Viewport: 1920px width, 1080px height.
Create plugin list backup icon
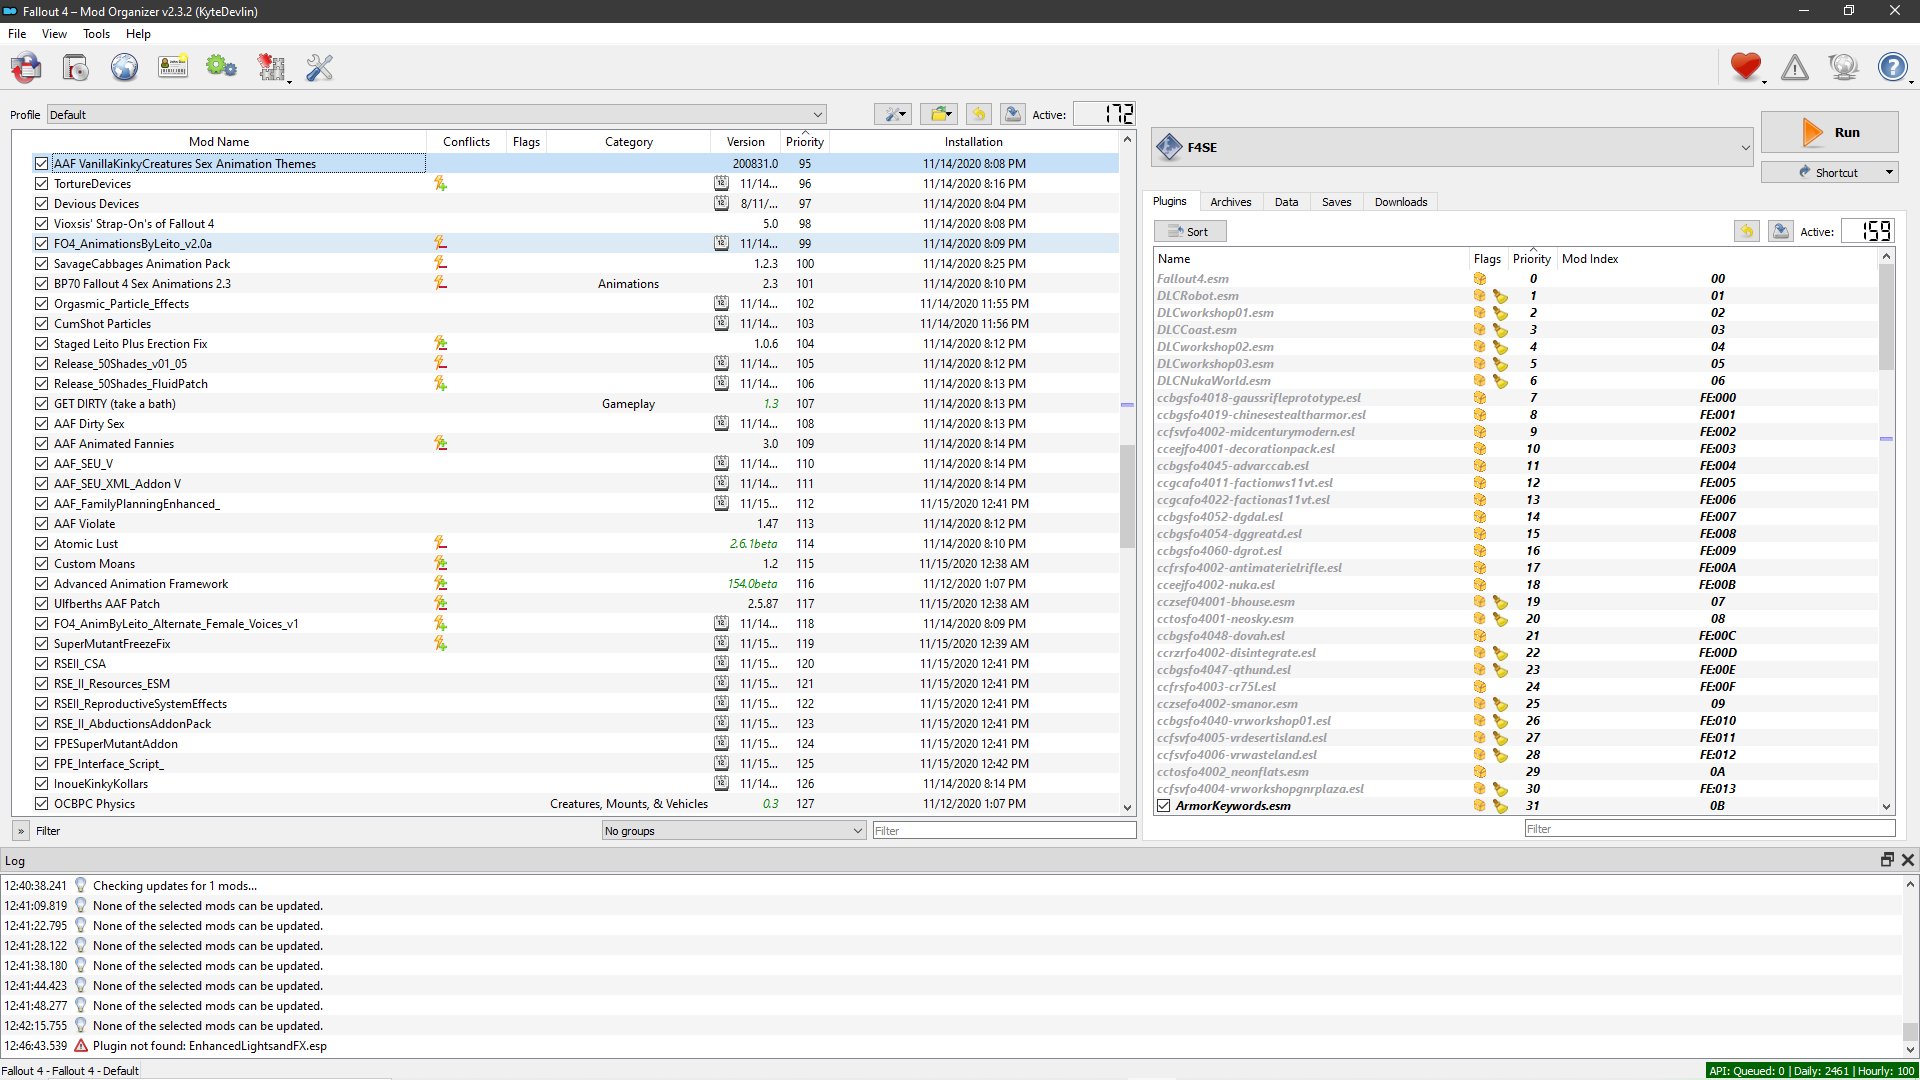point(1780,231)
